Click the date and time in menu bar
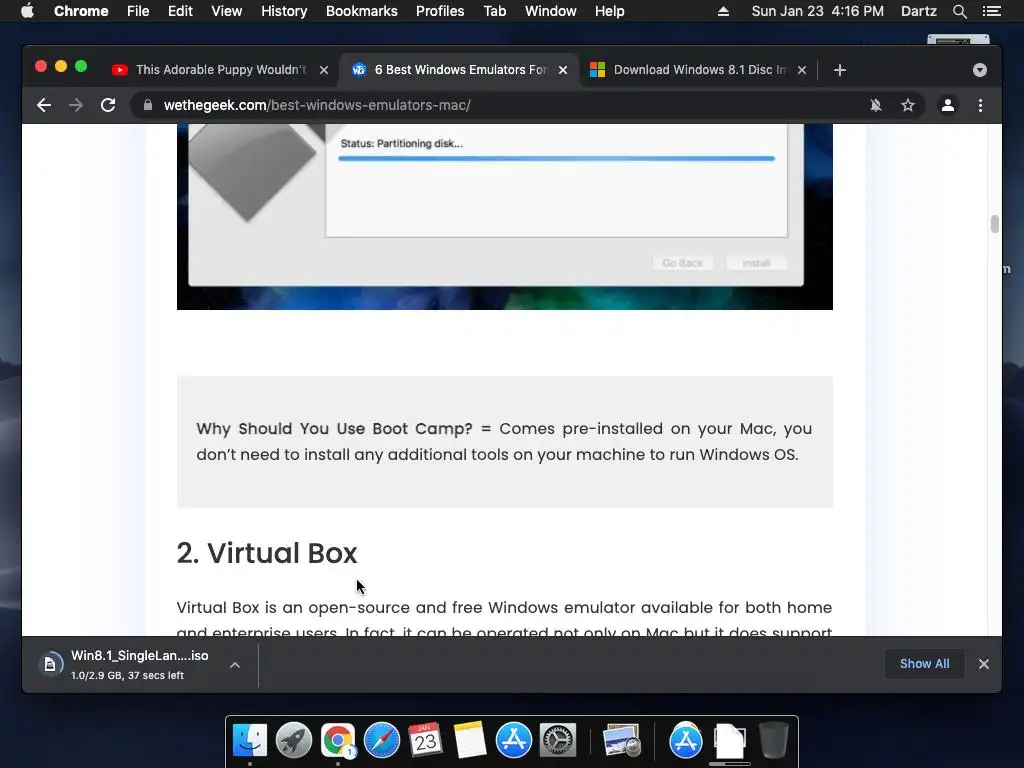The width and height of the screenshot is (1024, 768). (x=818, y=11)
